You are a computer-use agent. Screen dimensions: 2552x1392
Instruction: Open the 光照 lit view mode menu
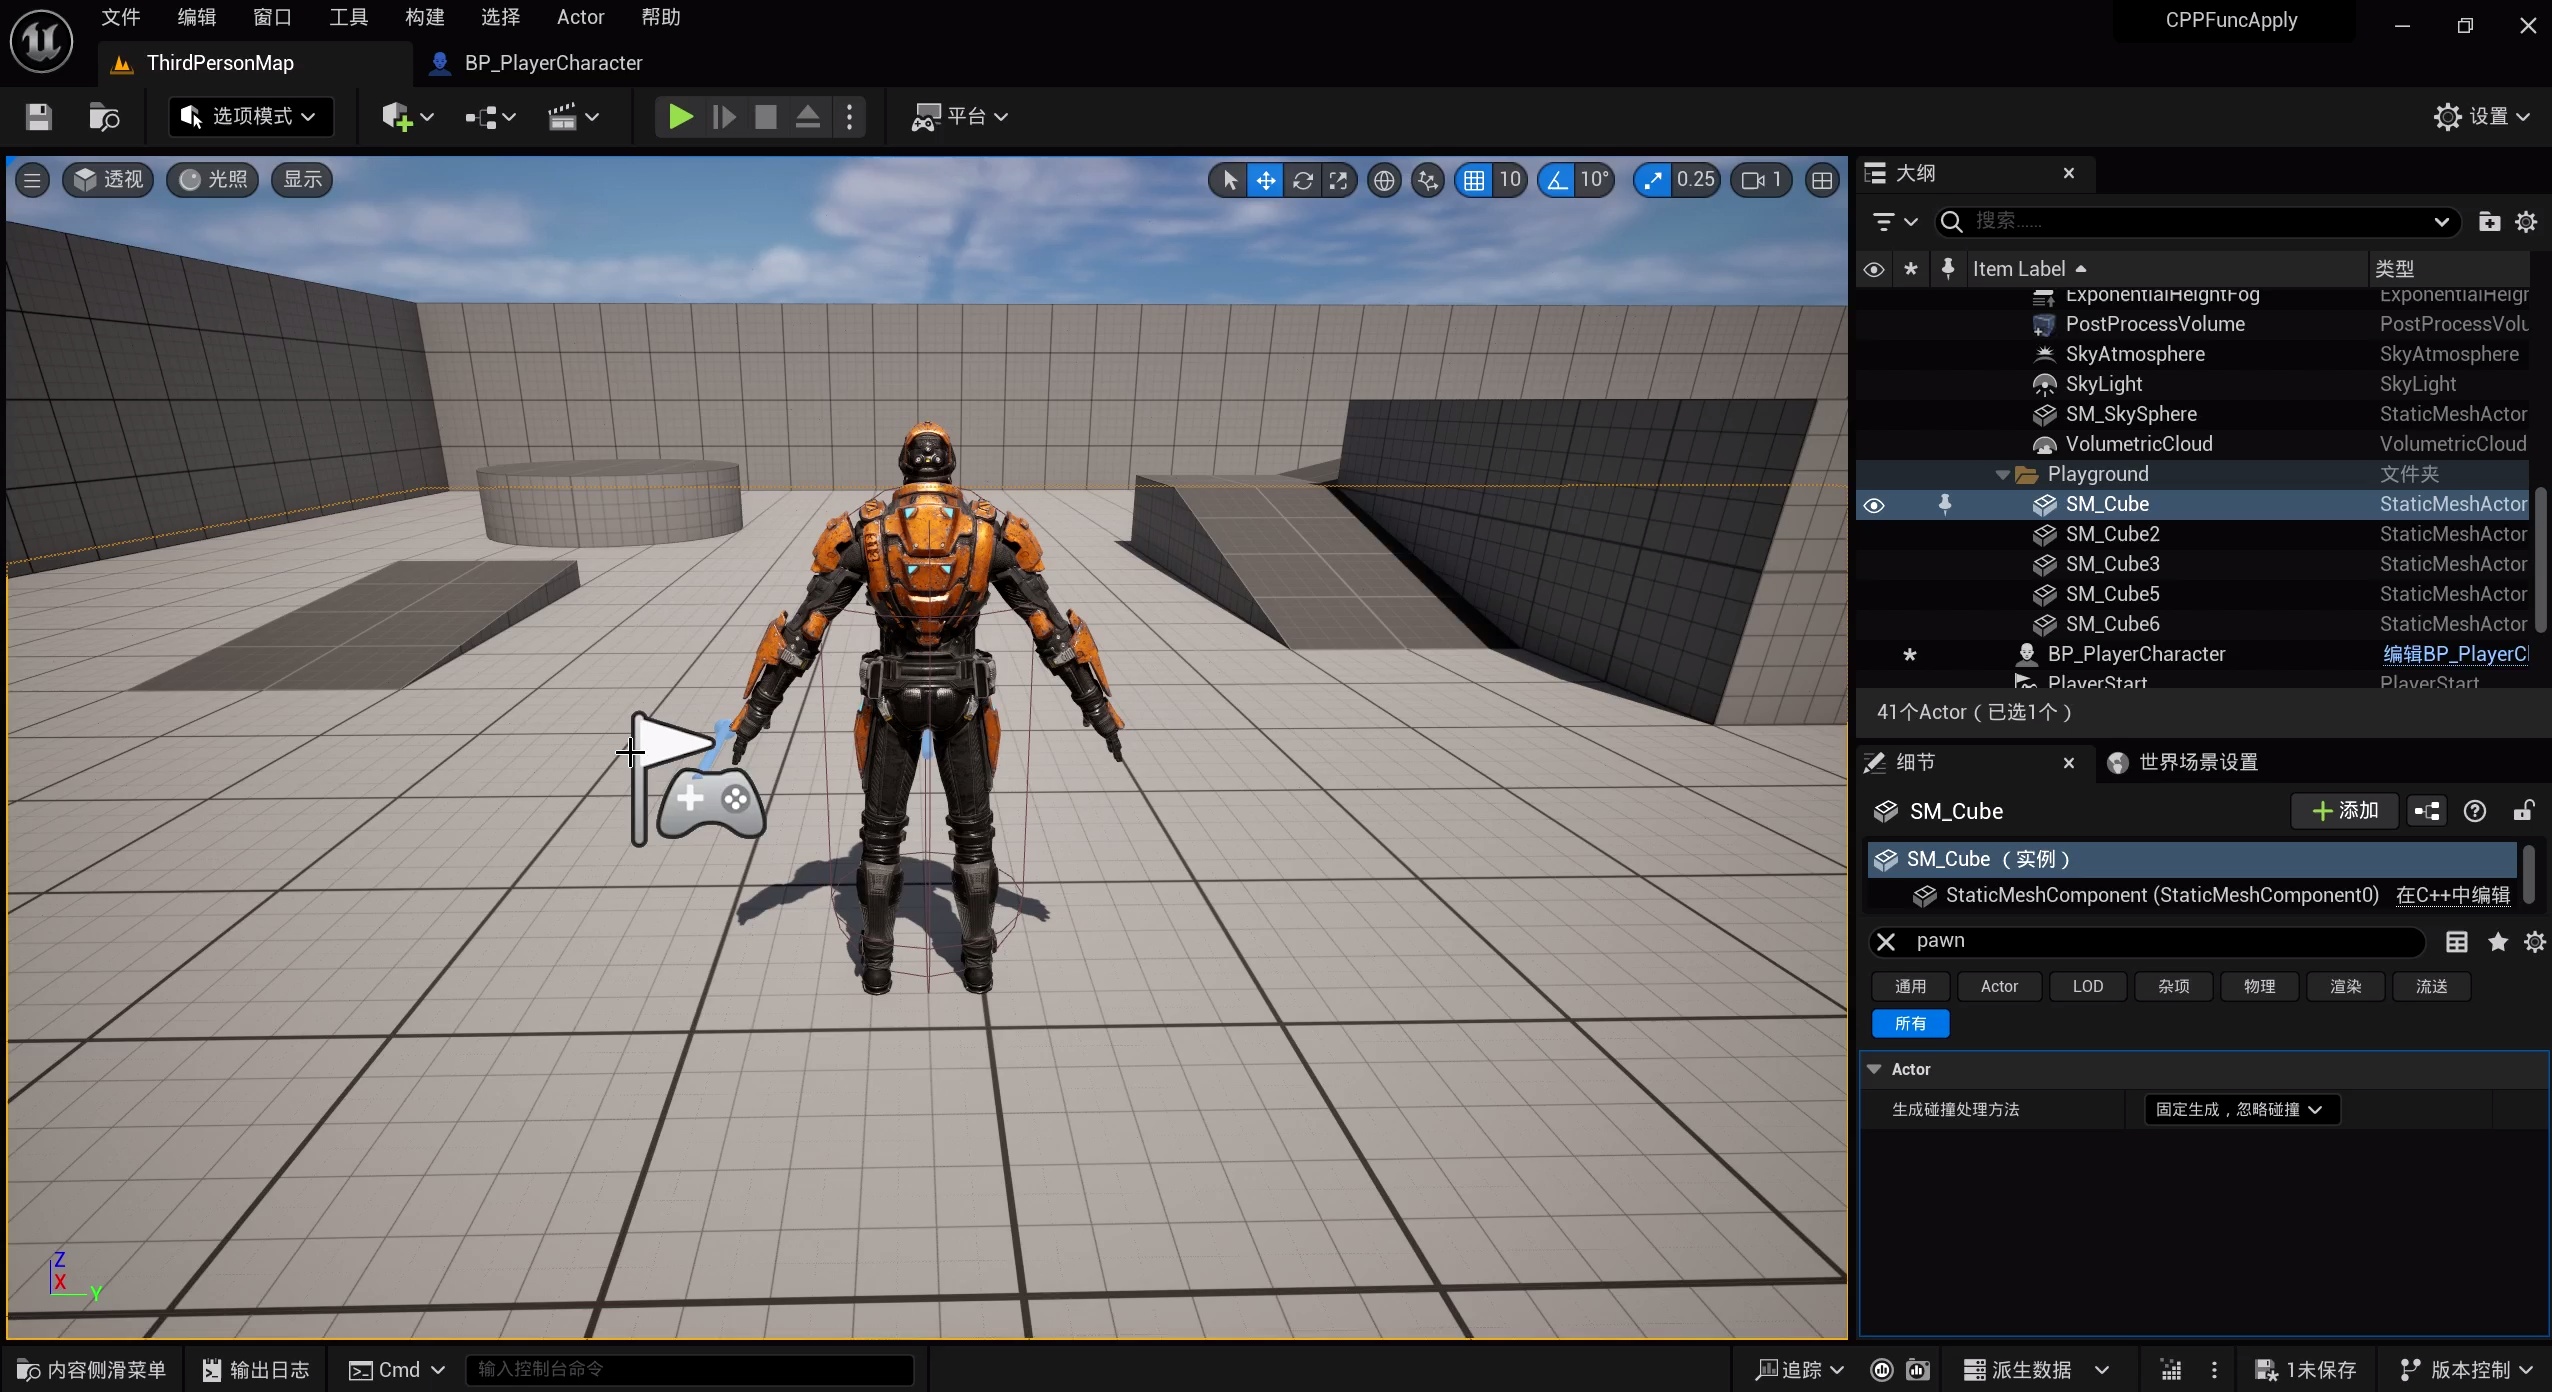(x=213, y=180)
